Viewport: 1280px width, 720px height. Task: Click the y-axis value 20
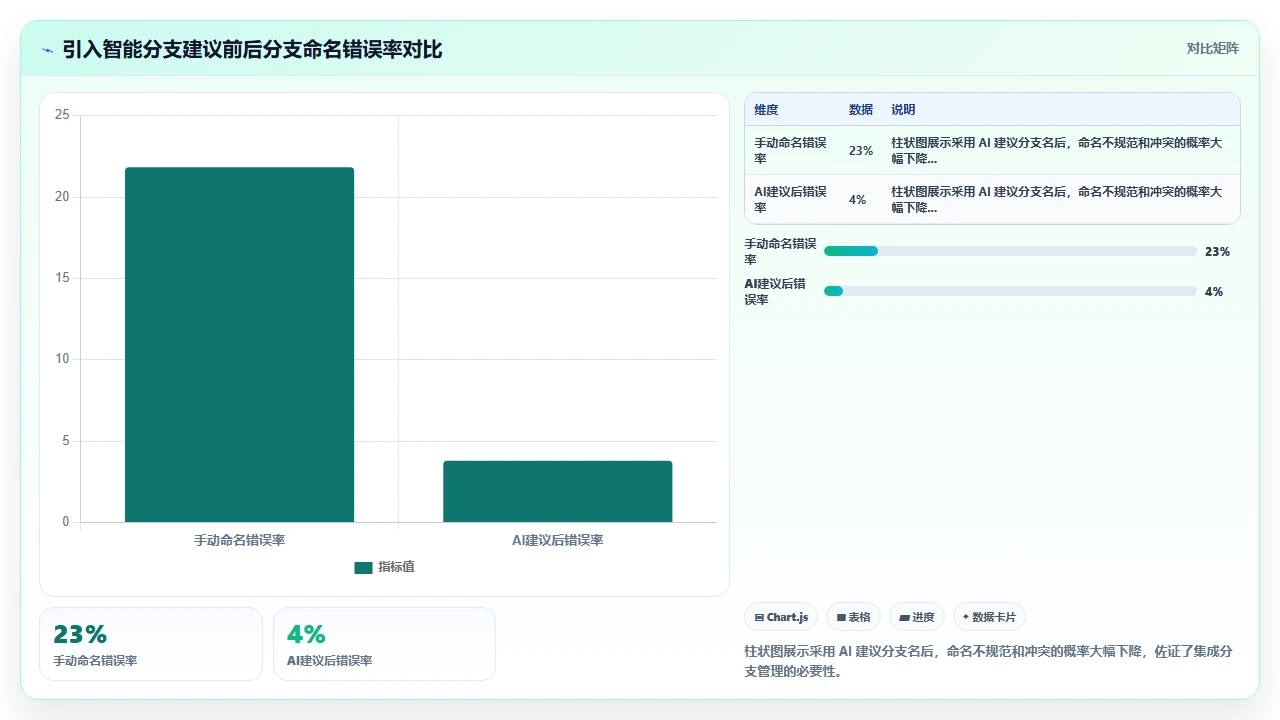(x=62, y=197)
